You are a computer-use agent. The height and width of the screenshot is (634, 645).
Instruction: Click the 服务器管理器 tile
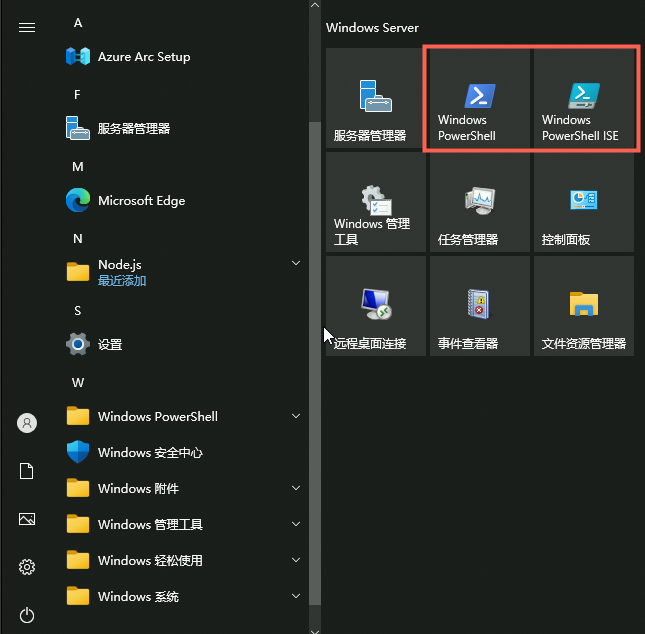click(x=376, y=98)
